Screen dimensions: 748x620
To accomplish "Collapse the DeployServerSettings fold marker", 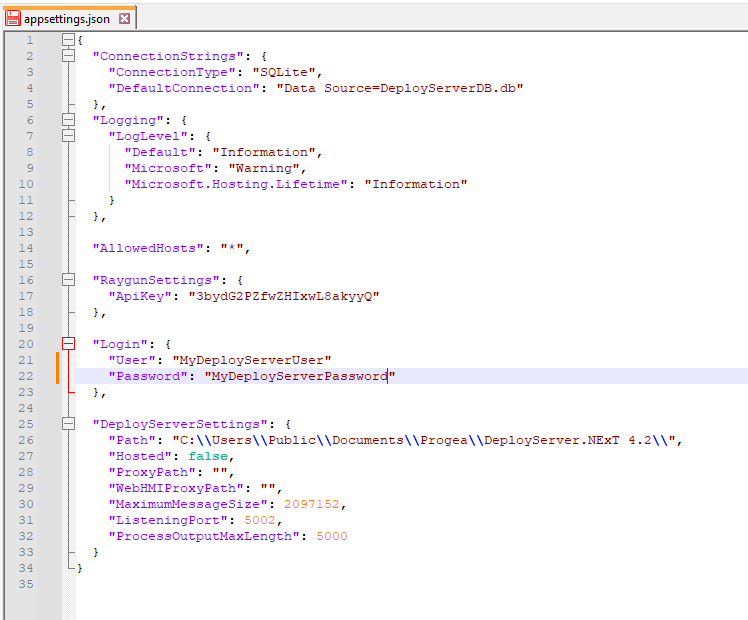I will [69, 424].
